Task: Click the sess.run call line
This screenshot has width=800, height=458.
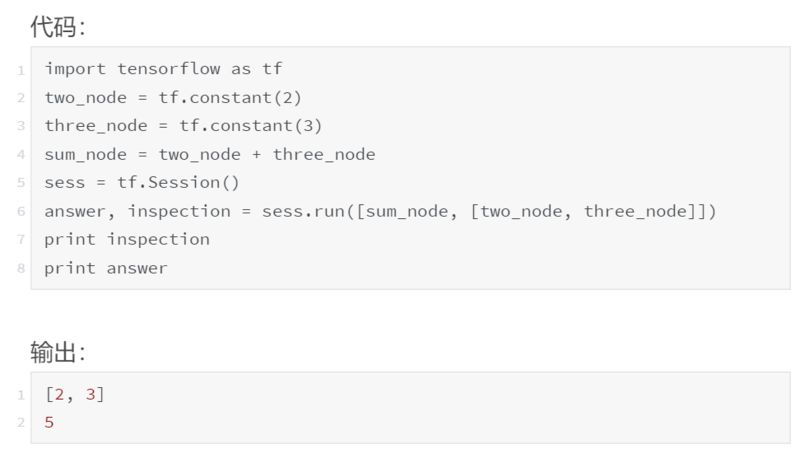Action: tap(380, 211)
